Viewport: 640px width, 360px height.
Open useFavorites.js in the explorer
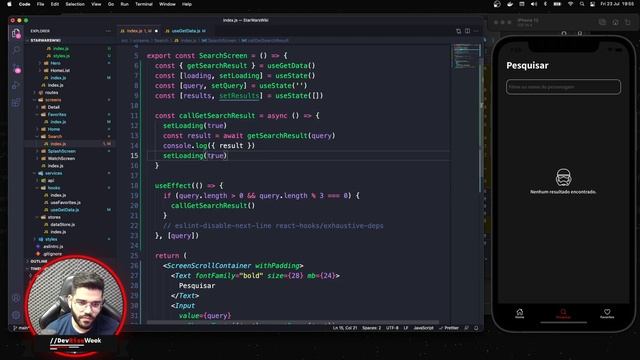[65, 203]
